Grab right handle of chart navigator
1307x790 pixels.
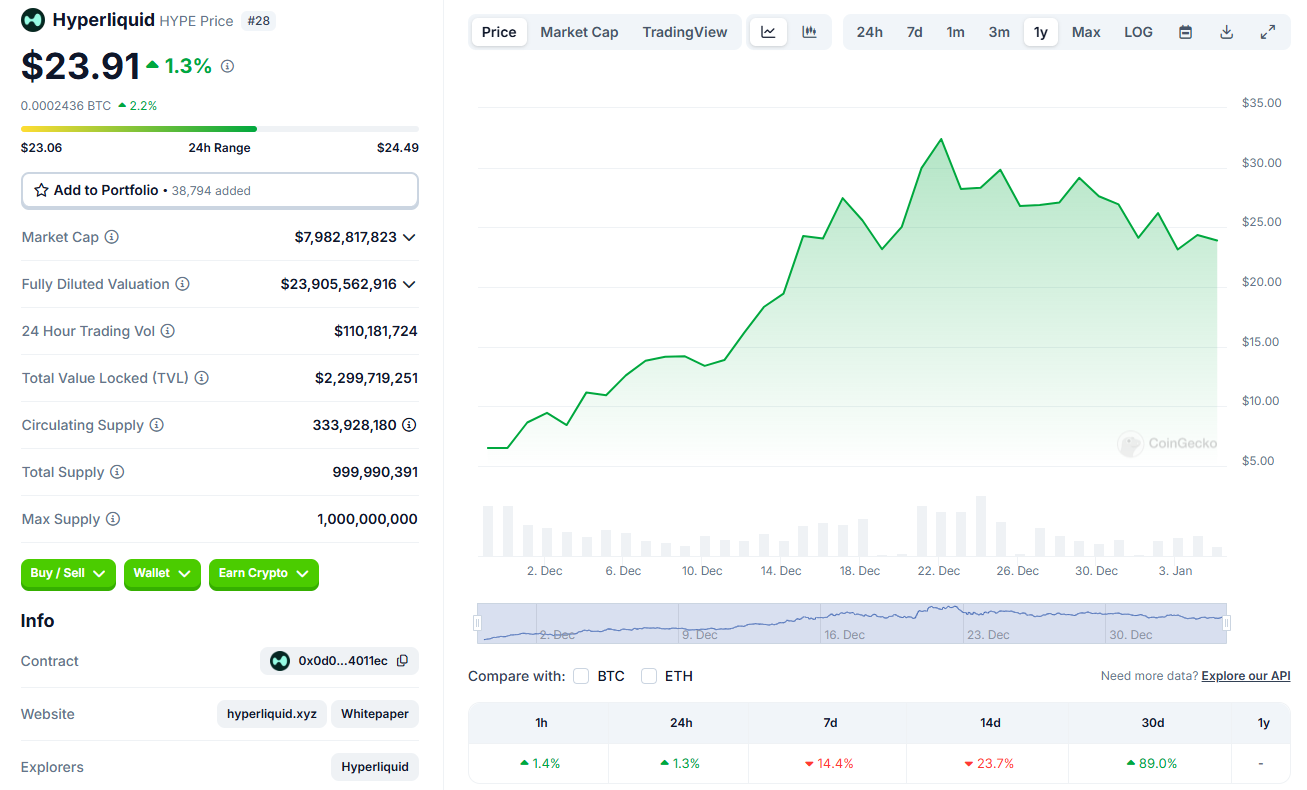pos(1226,623)
